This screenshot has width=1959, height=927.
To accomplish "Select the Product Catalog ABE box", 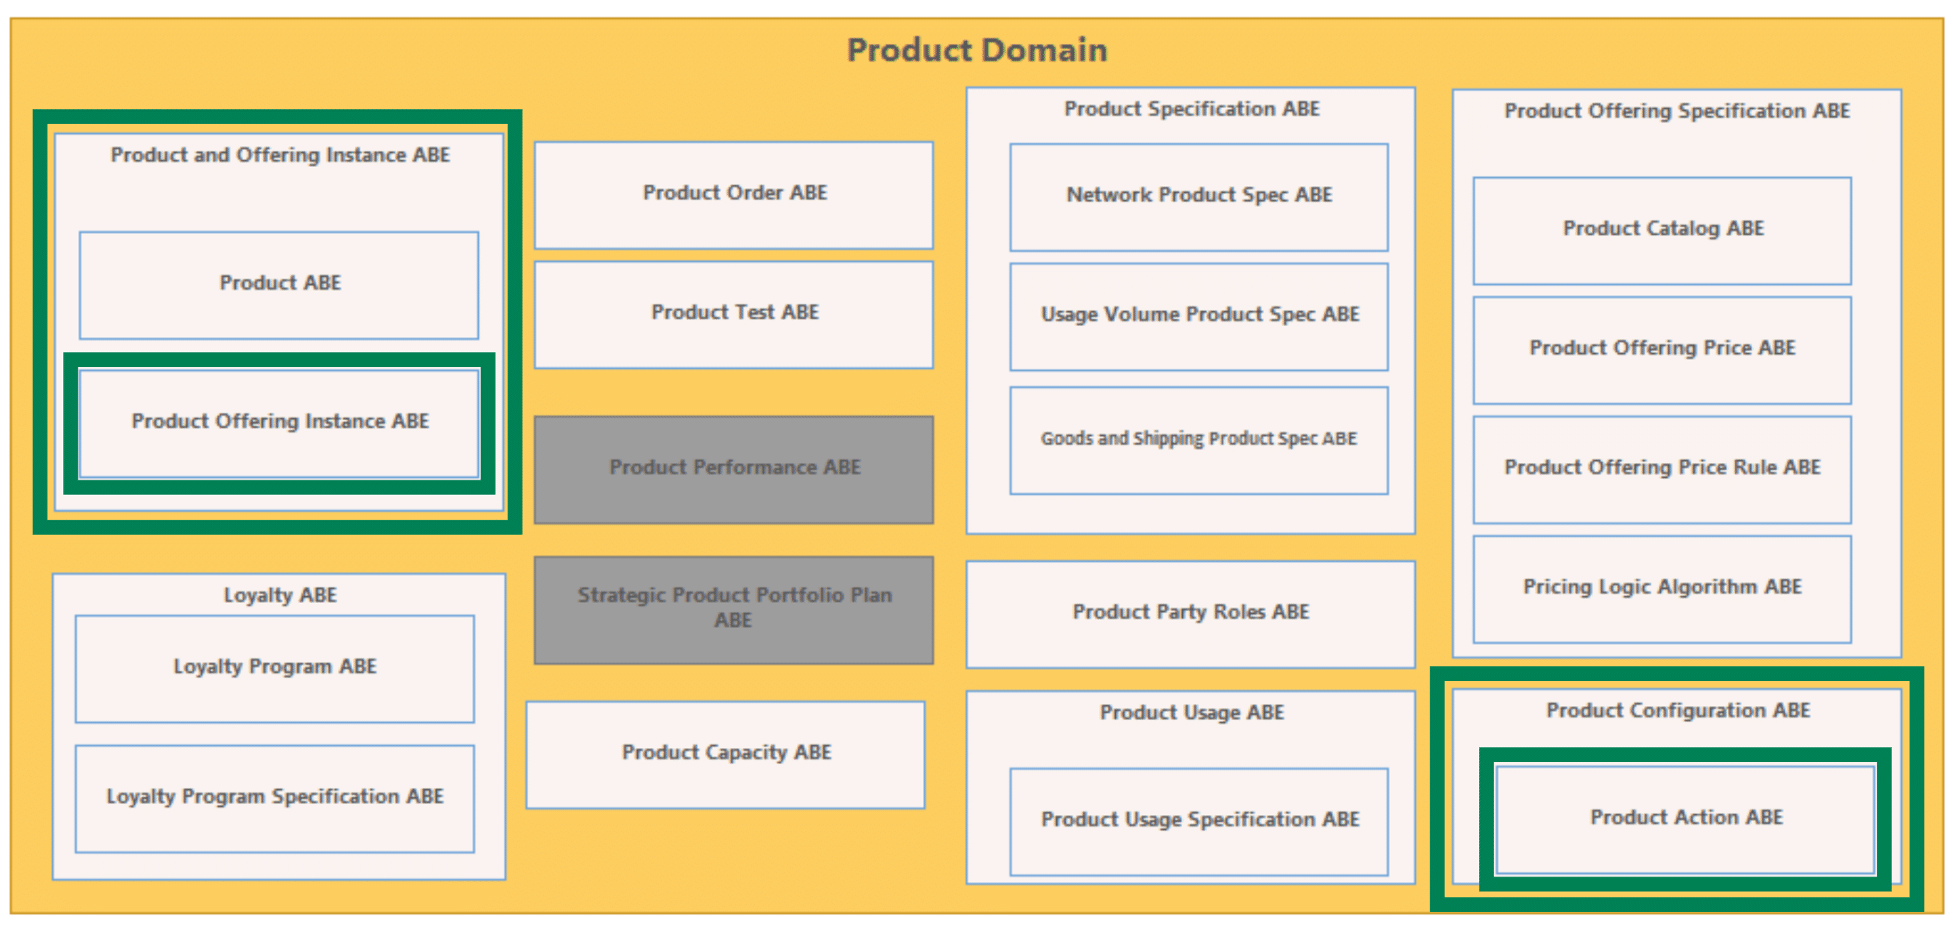I will coord(1662,231).
